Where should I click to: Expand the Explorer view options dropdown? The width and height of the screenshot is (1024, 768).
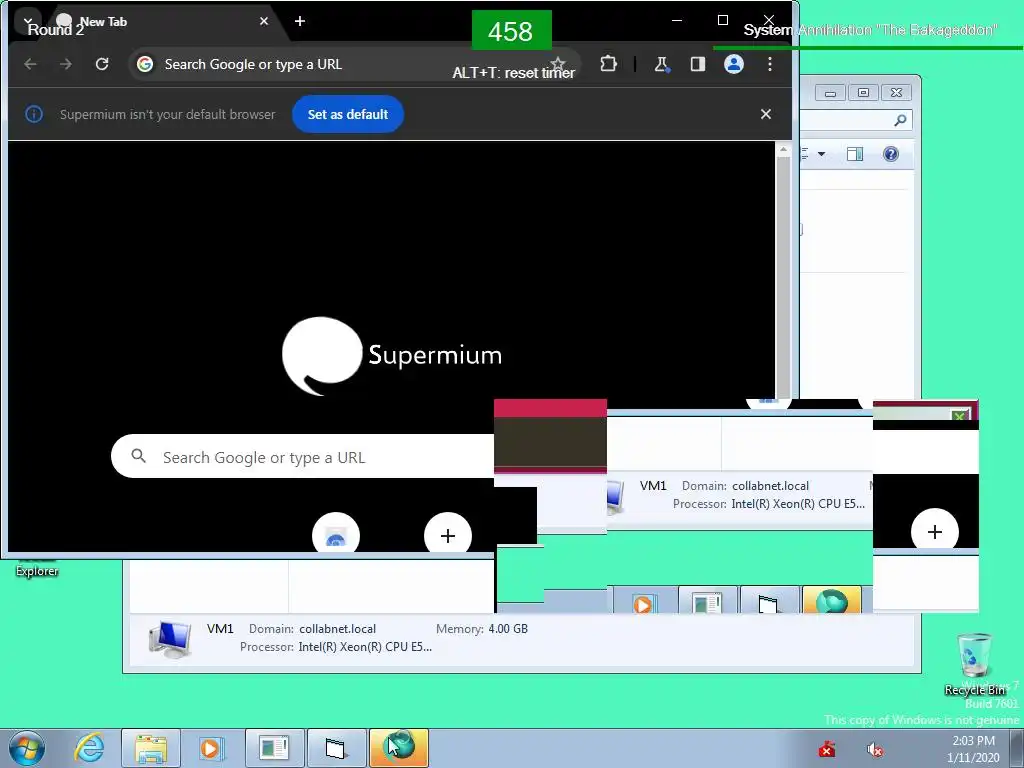[822, 154]
